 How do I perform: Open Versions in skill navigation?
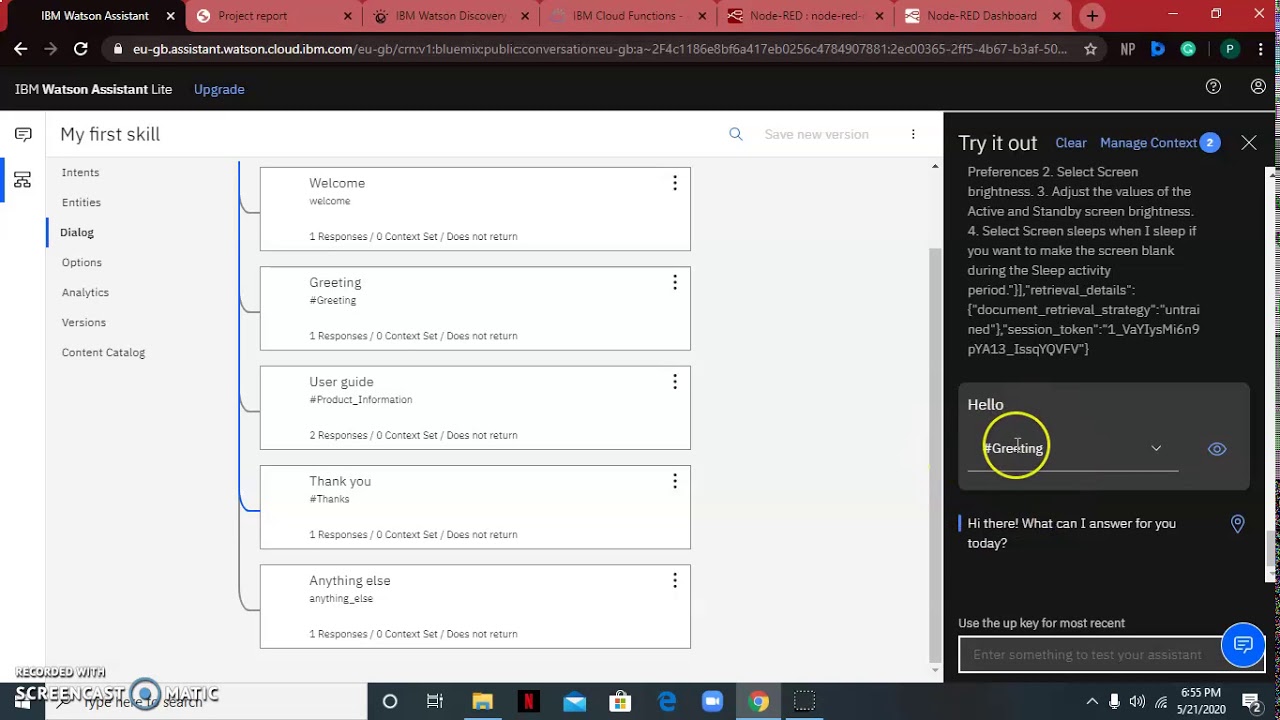coord(84,323)
